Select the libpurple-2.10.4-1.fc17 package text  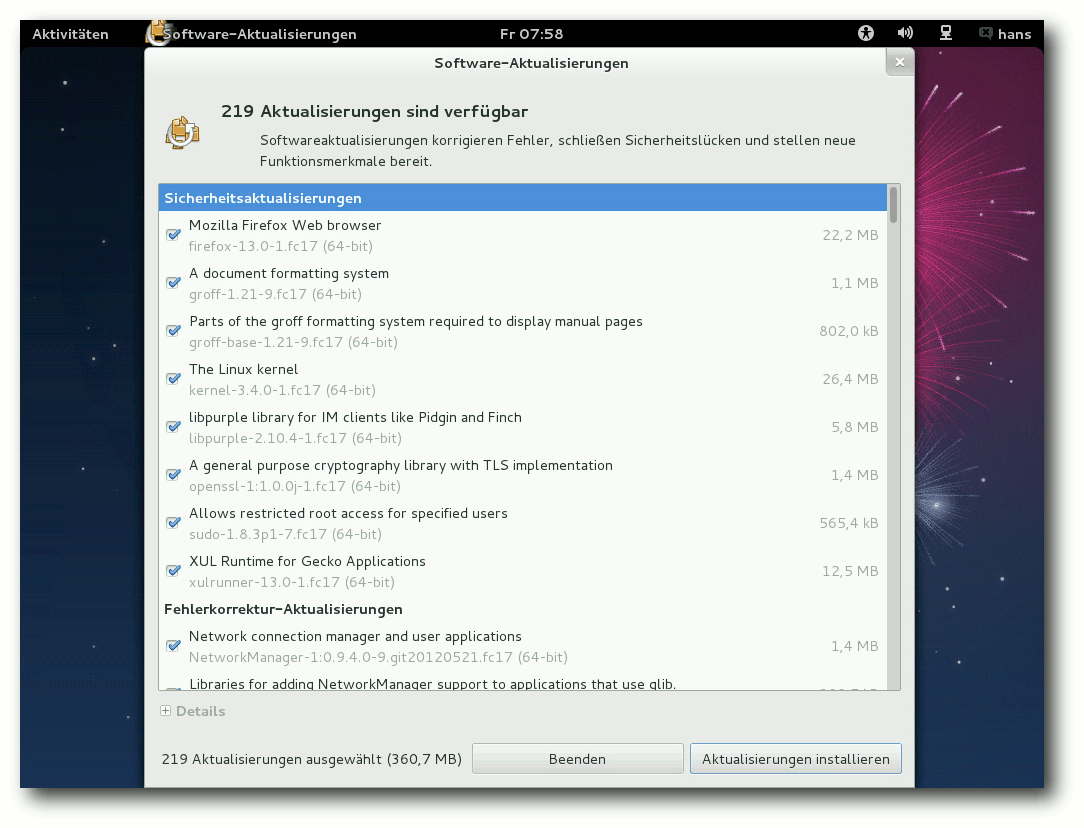(x=295, y=438)
